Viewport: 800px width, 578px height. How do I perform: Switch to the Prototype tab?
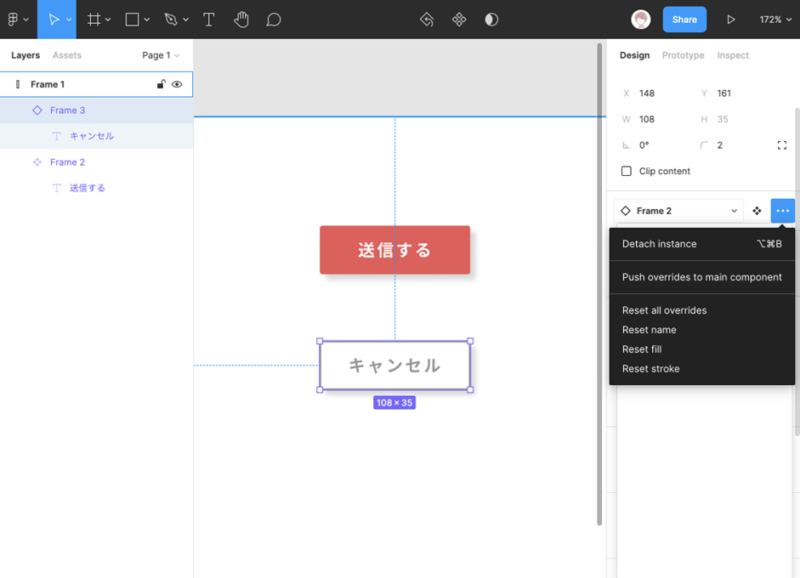tap(683, 56)
